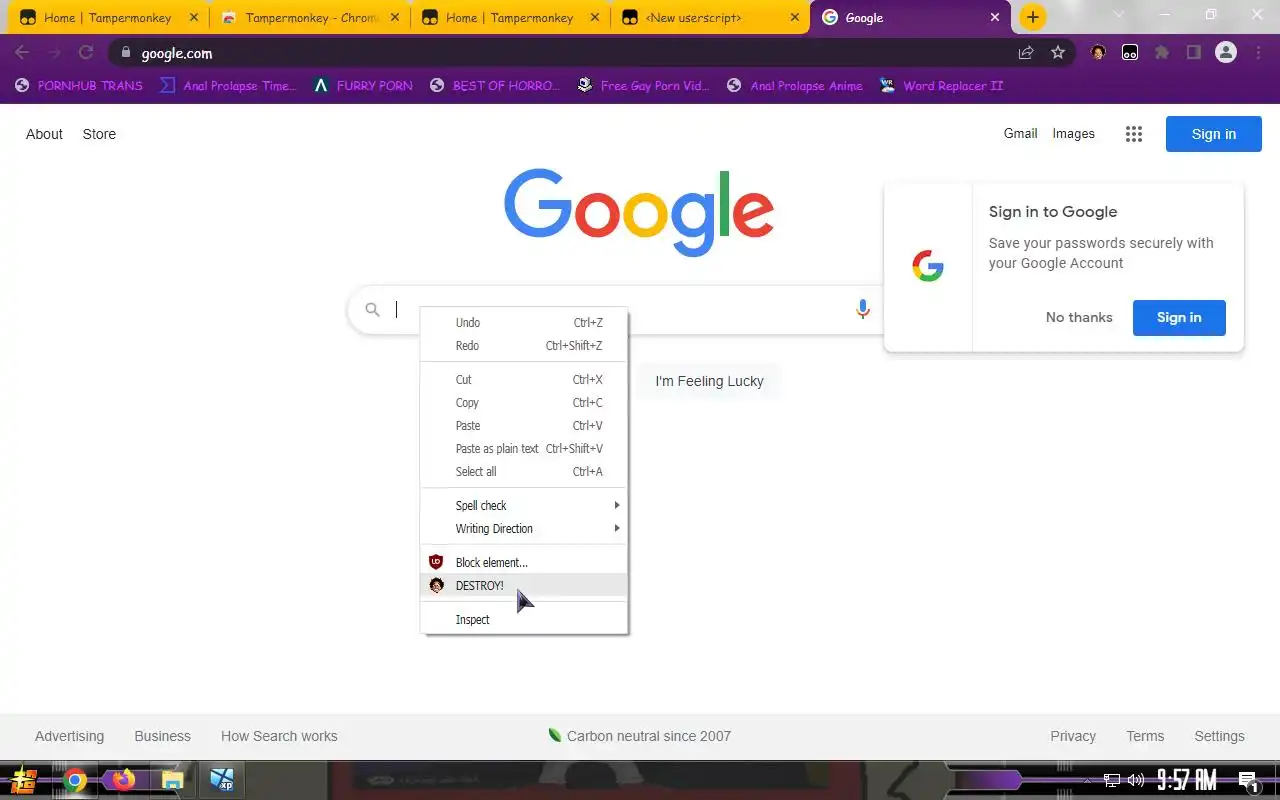This screenshot has width=1280, height=800.
Task: Switch to the first Home | Tampermonkey tab
Action: pyautogui.click(x=107, y=17)
